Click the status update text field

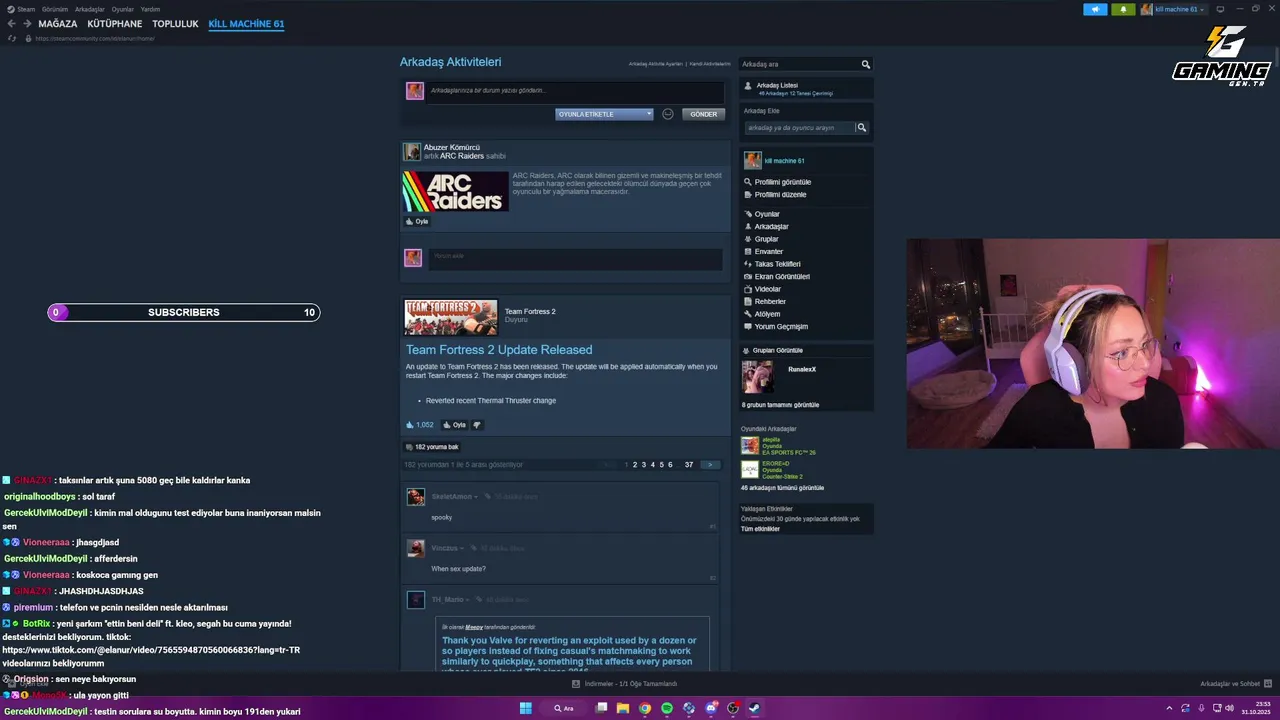tap(575, 91)
